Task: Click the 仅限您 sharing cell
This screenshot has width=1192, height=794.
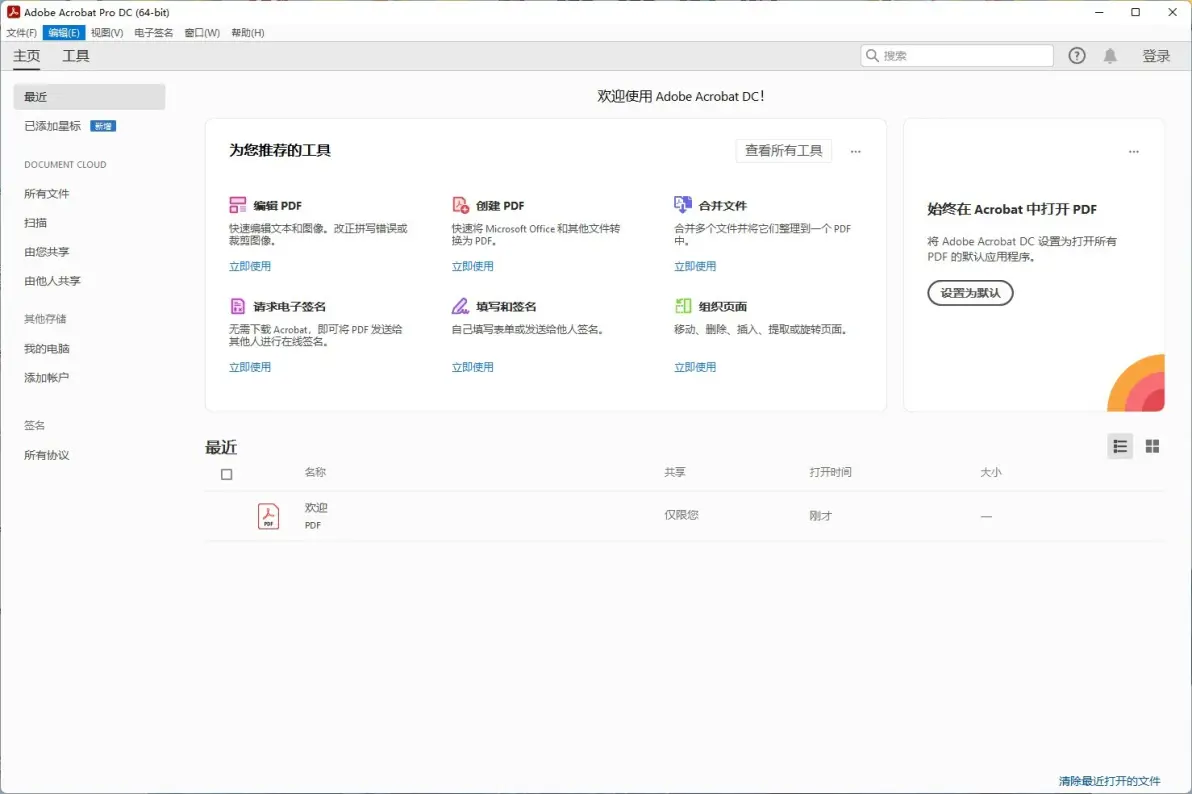Action: 681,515
